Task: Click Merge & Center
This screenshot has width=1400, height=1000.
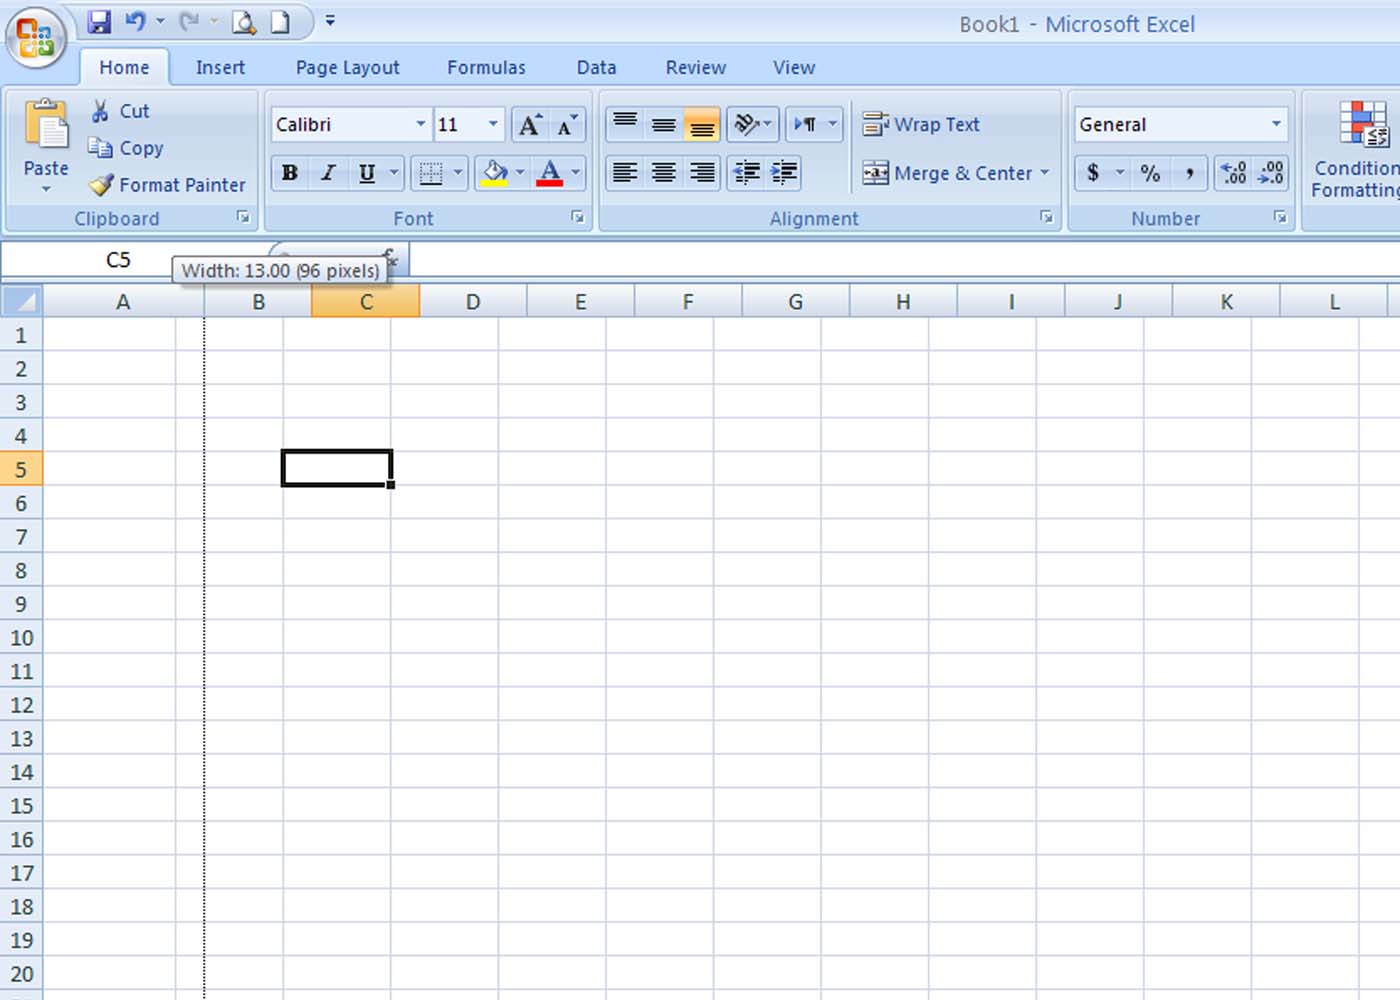Action: pyautogui.click(x=948, y=173)
